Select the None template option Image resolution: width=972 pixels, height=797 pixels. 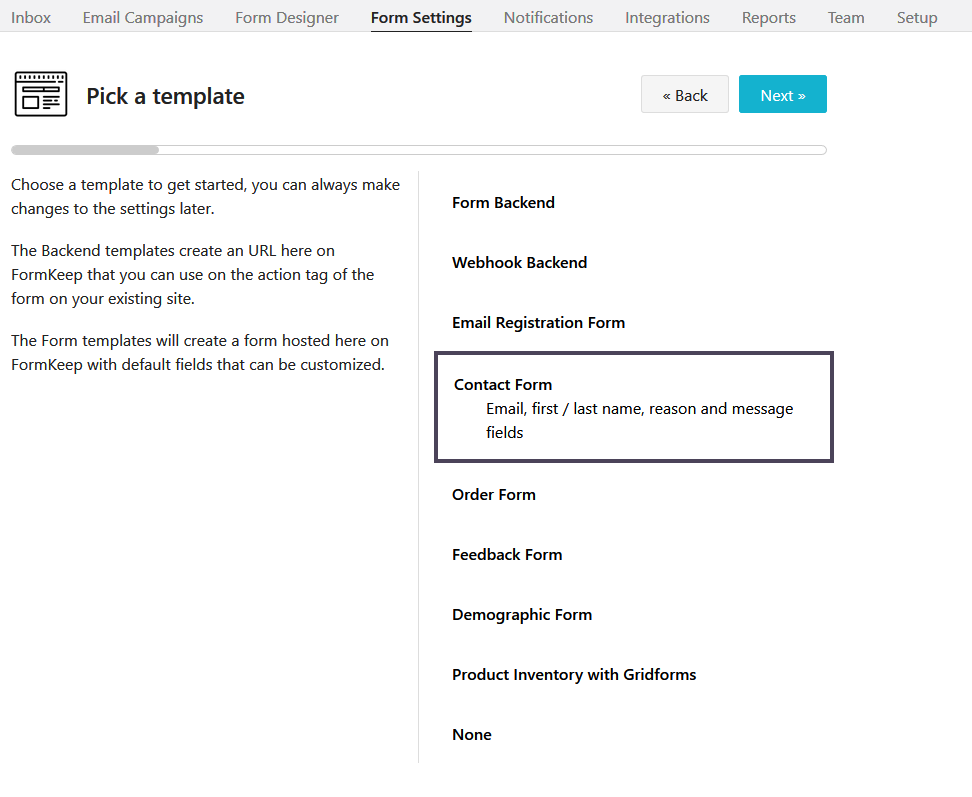pyautogui.click(x=471, y=735)
